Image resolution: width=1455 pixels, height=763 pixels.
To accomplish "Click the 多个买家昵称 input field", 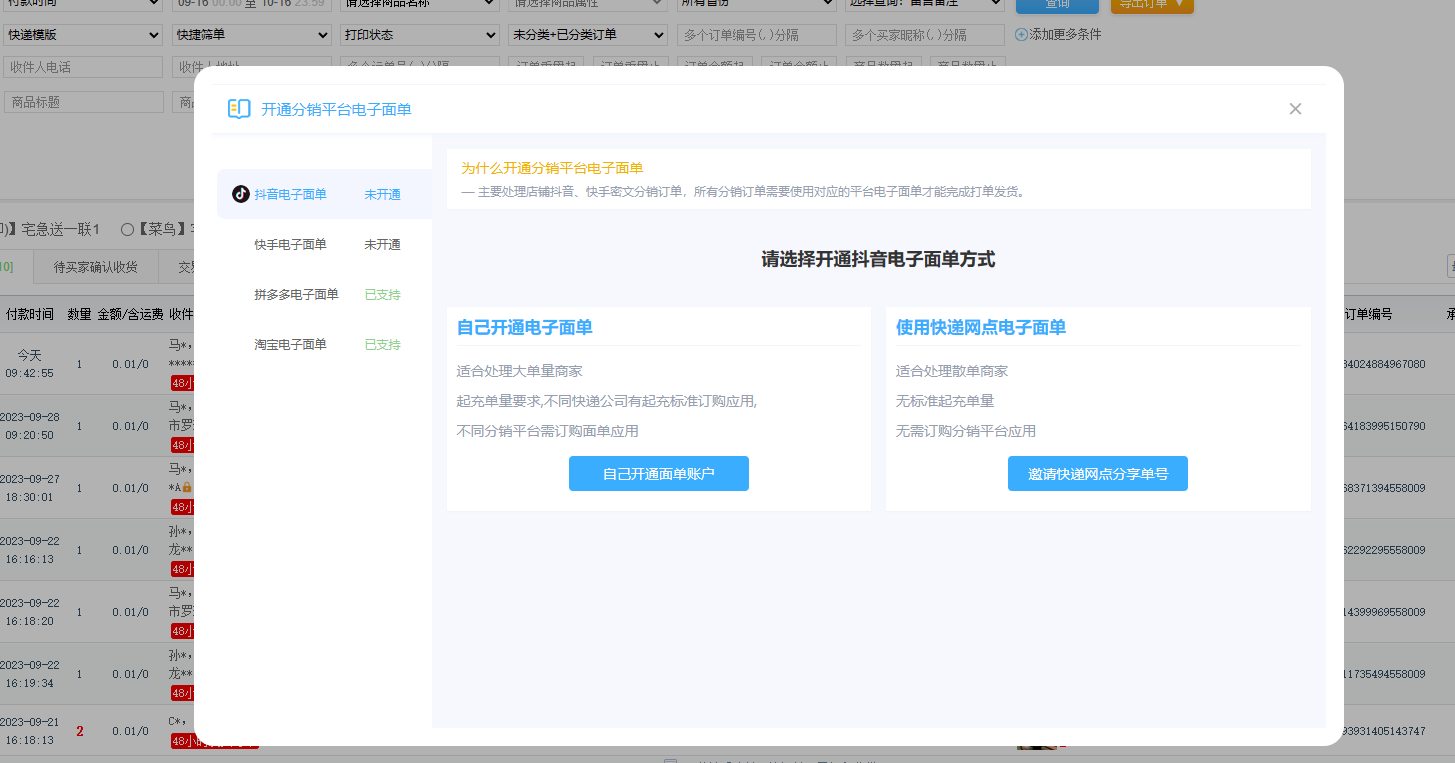I will 925,35.
